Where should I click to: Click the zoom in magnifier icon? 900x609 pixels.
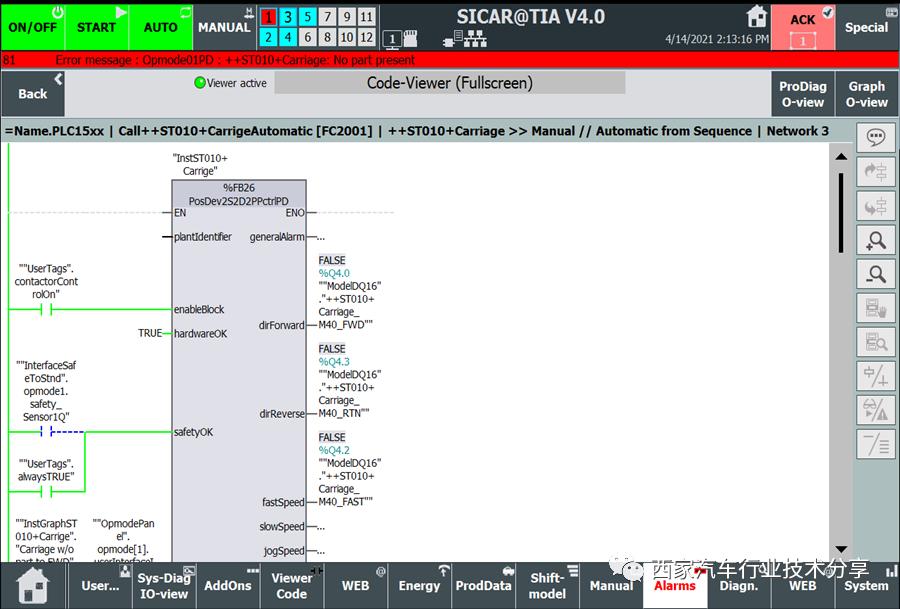(x=876, y=240)
